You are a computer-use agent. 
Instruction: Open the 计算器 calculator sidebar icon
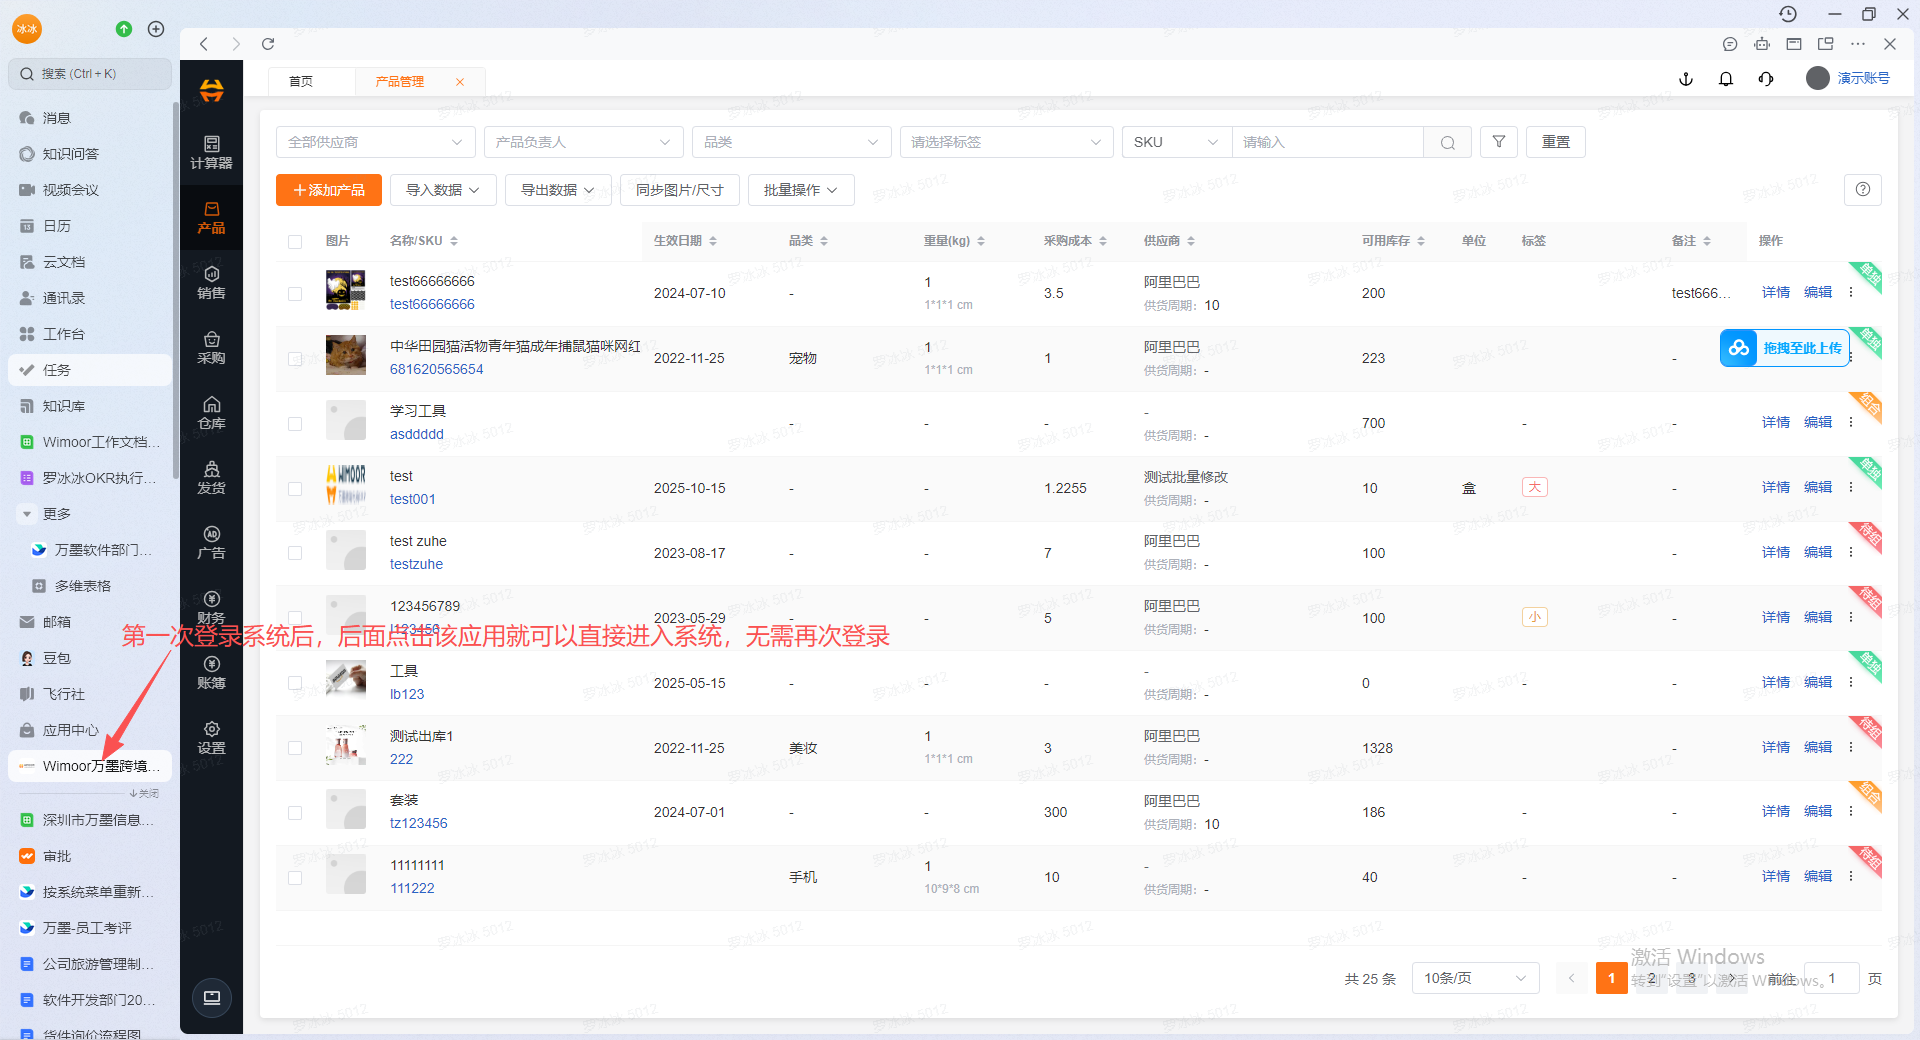pos(211,152)
